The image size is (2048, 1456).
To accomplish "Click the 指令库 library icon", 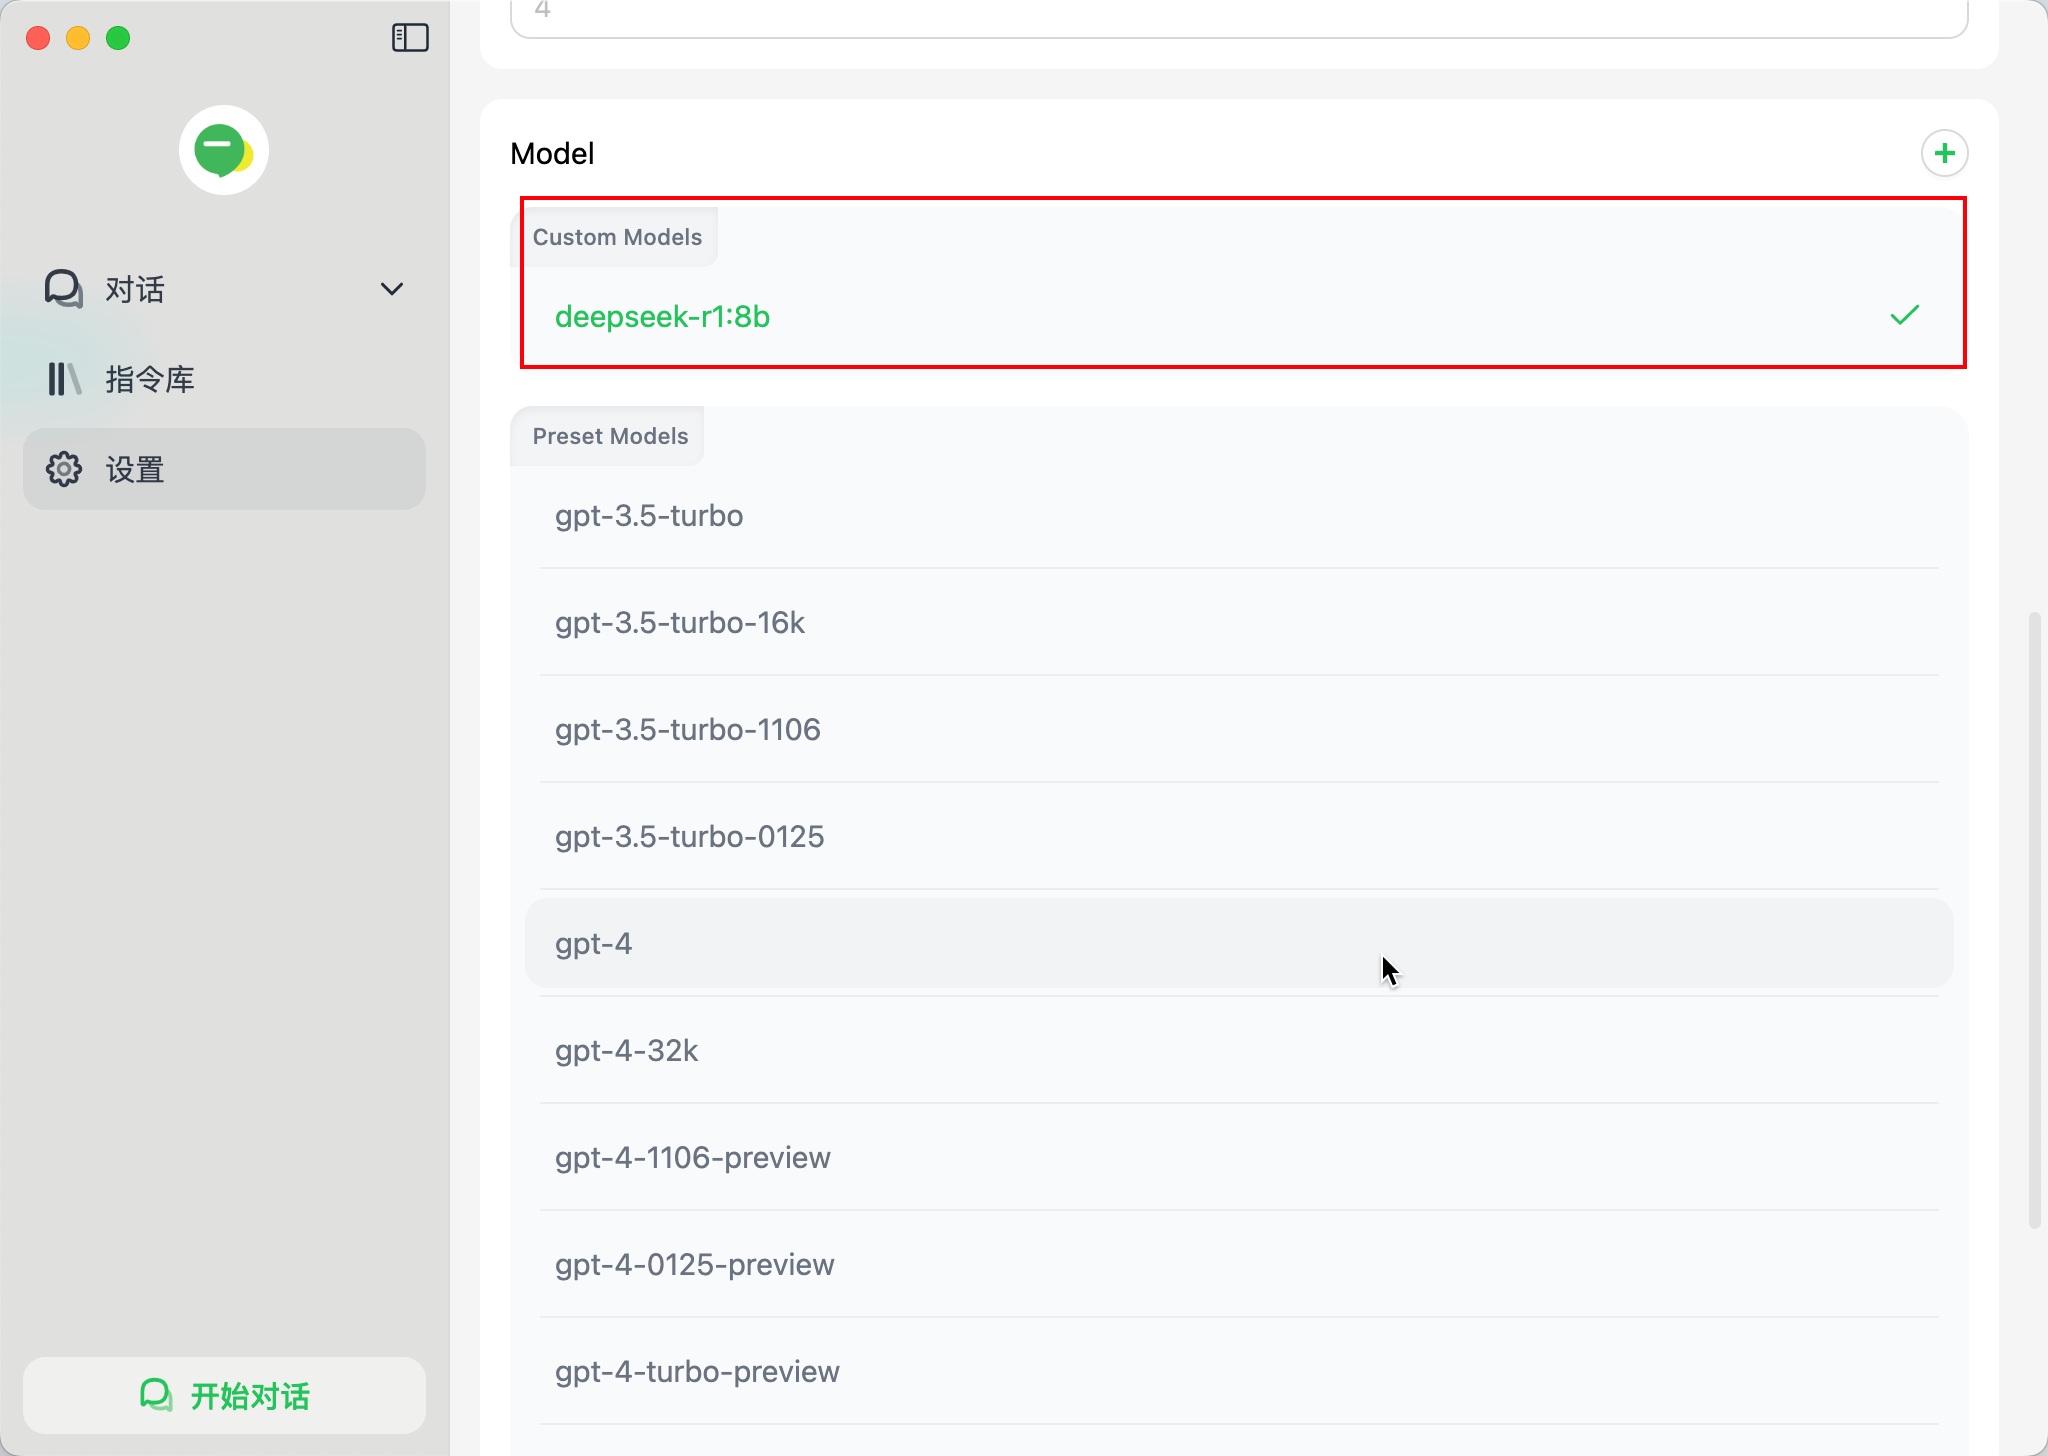I will point(64,379).
